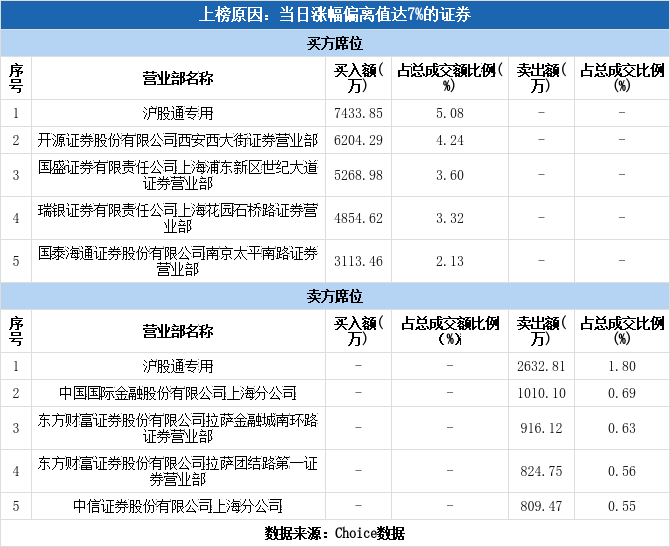
Task: Select 国盛证券有限责任公司上海浦东新区世纪大道 row name
Action: tap(178, 175)
